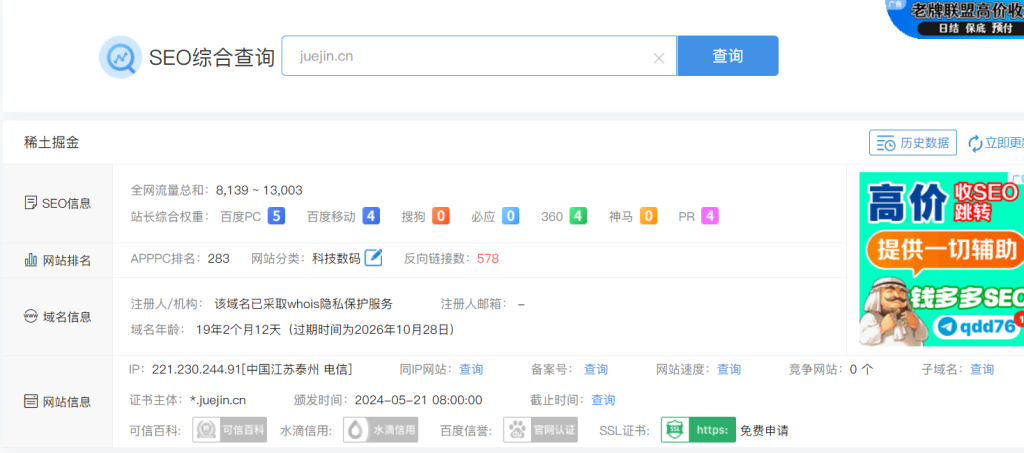Click 立即更新 refresh link
This screenshot has height=453, width=1024.
point(995,143)
